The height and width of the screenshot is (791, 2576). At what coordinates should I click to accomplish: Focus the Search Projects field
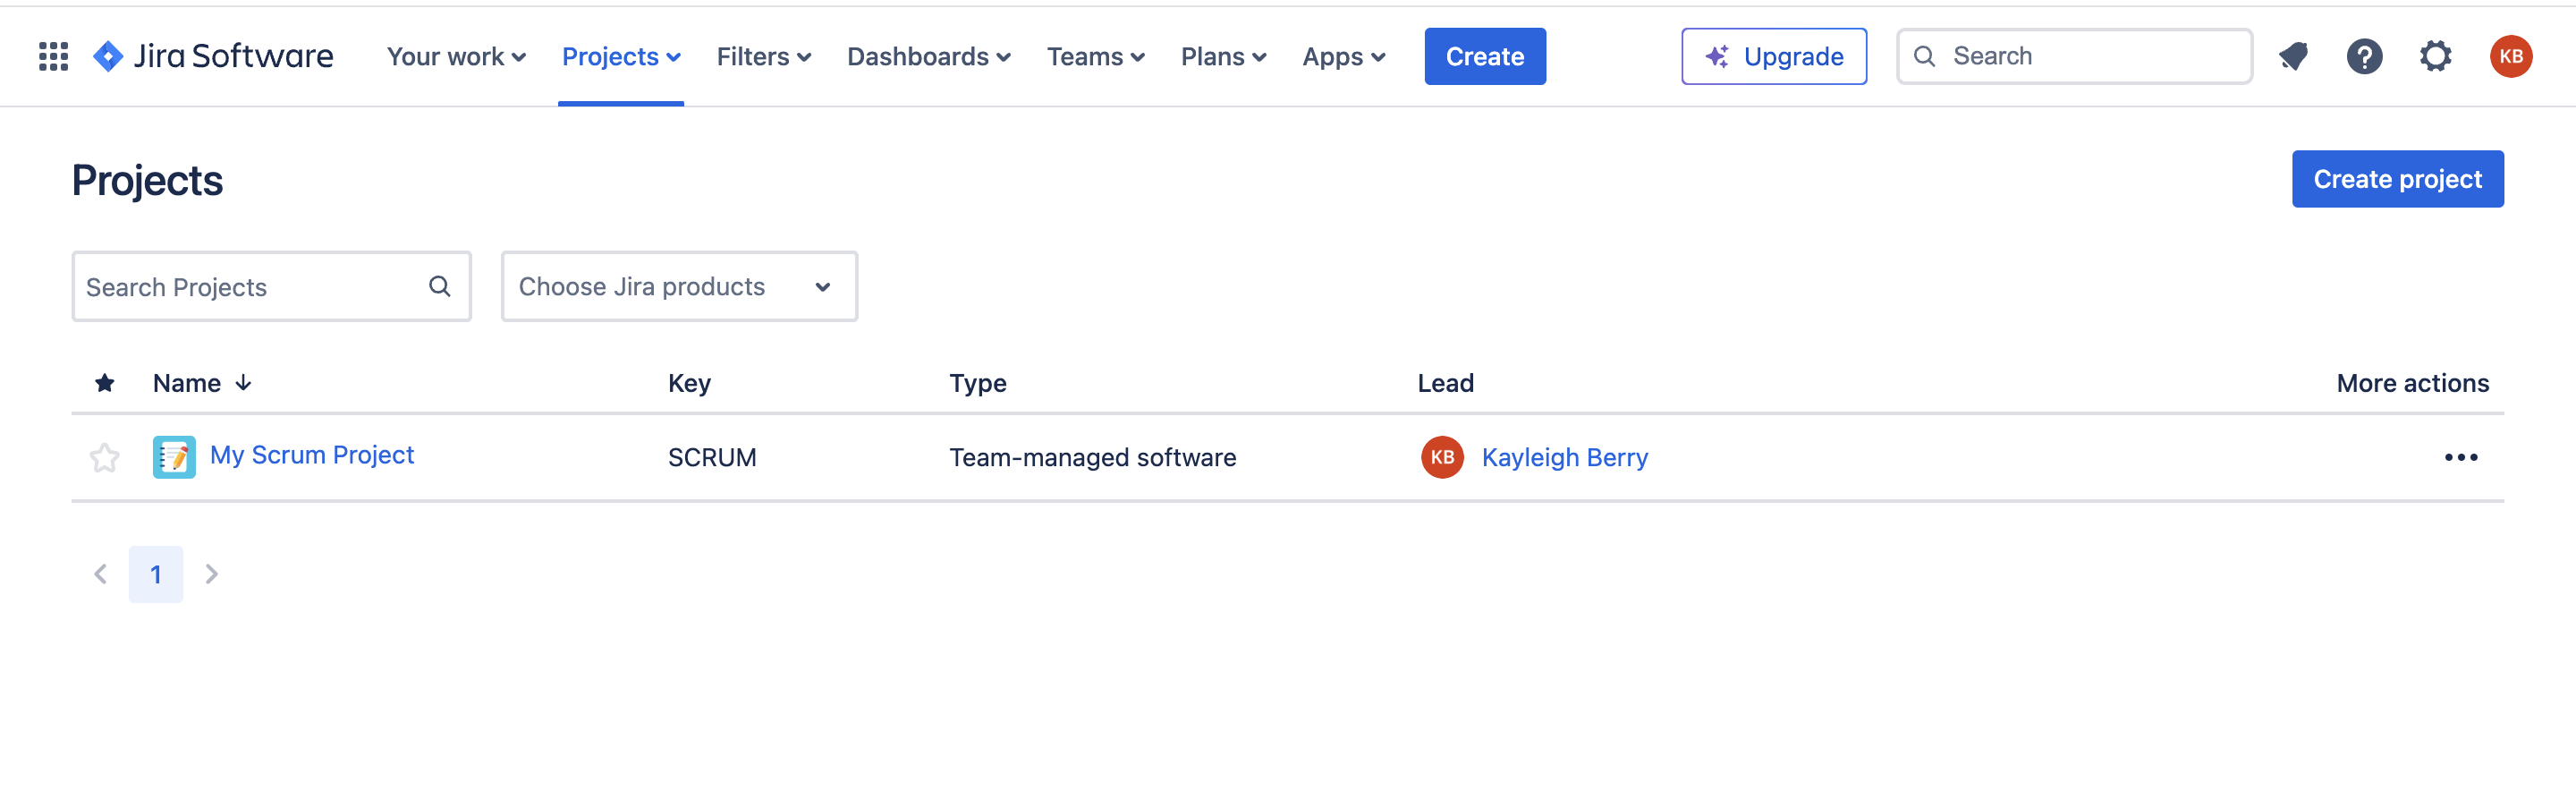[271, 287]
